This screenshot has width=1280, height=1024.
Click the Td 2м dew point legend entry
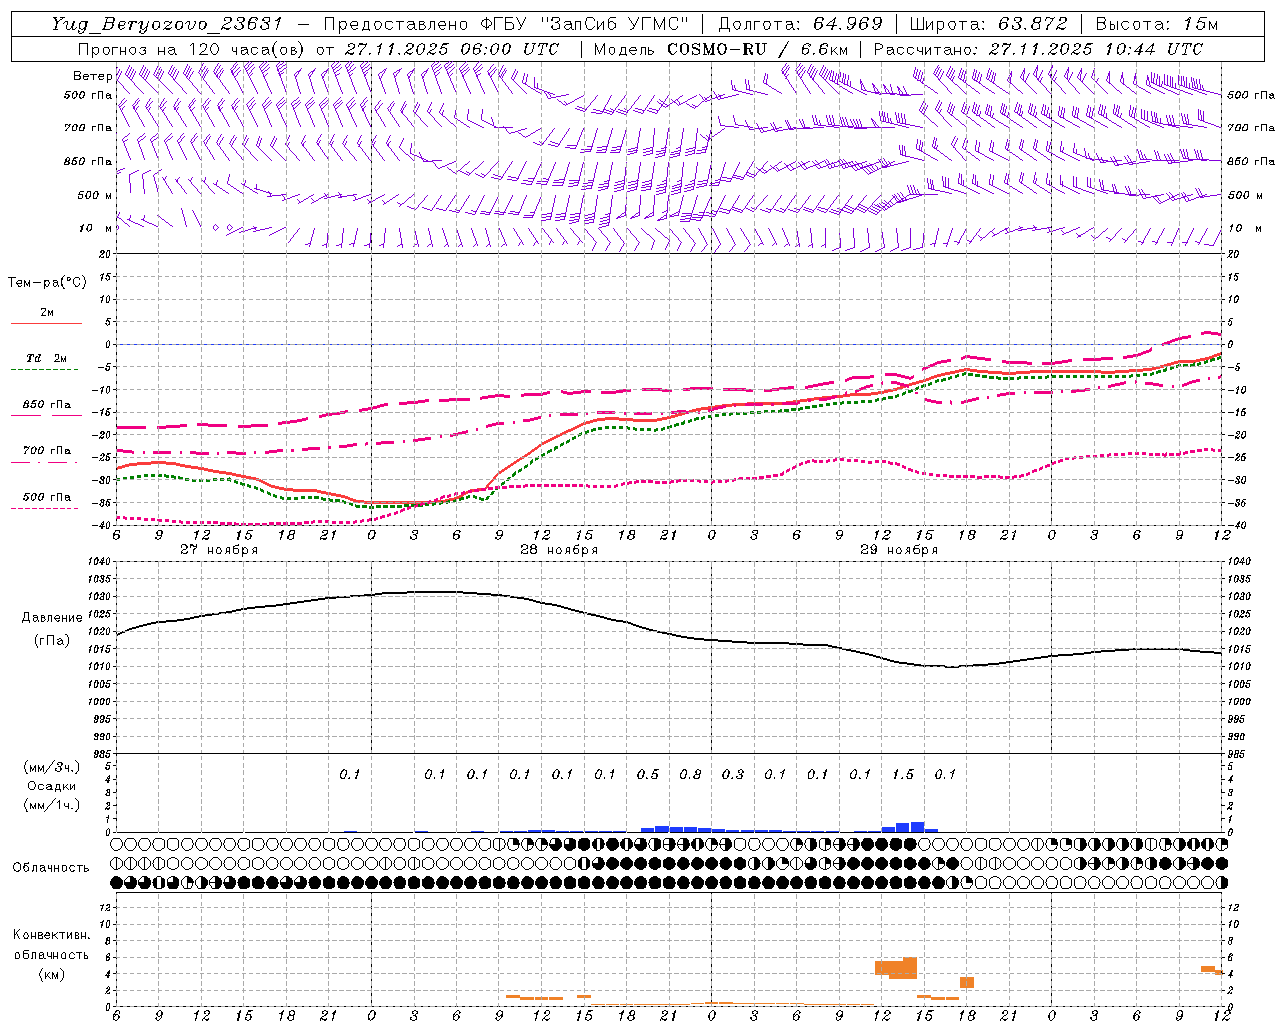(x=47, y=358)
